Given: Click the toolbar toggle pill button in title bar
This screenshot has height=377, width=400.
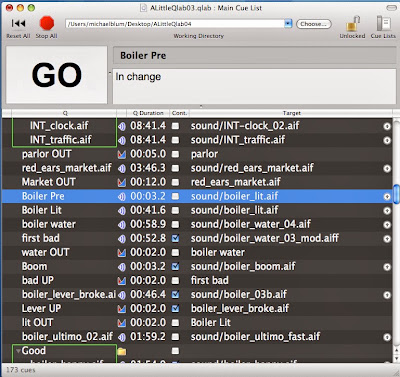Looking at the screenshot, I should pos(391,7).
